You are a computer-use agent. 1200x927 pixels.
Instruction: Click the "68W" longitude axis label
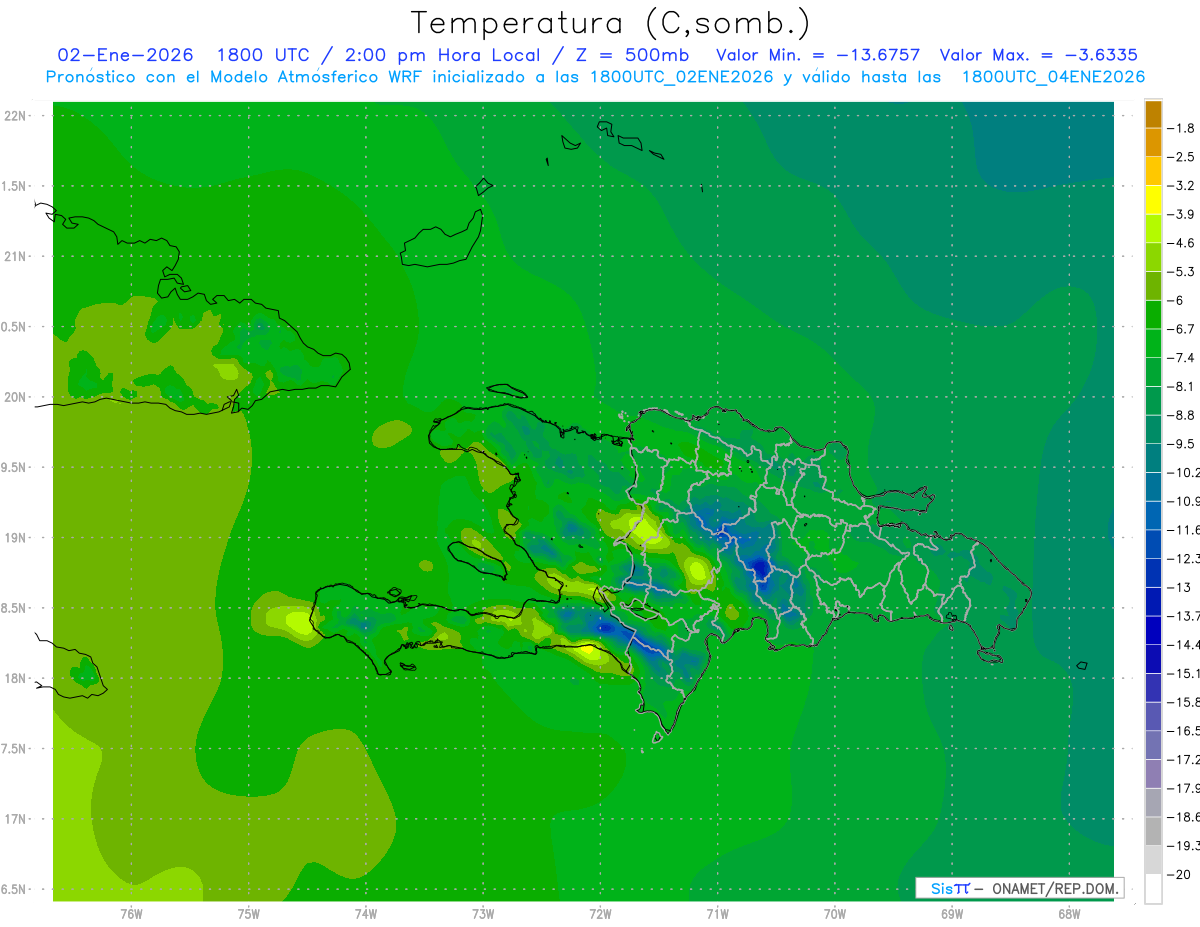click(x=1068, y=914)
